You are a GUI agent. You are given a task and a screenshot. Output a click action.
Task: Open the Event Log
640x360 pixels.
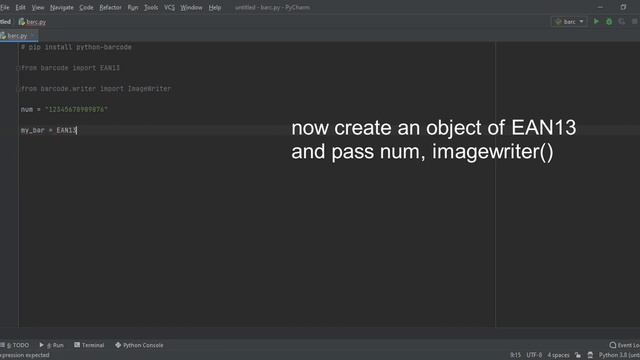click(624, 345)
